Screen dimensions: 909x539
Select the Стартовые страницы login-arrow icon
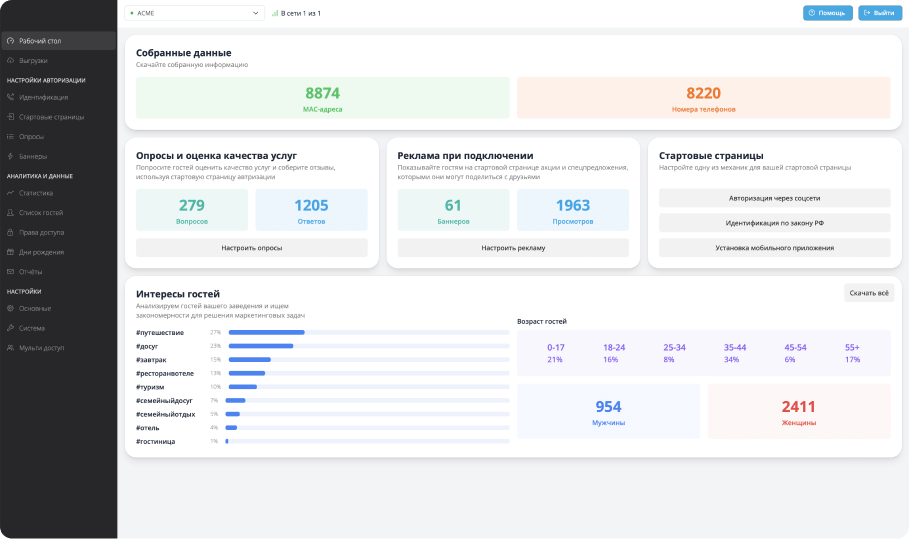pos(10,117)
